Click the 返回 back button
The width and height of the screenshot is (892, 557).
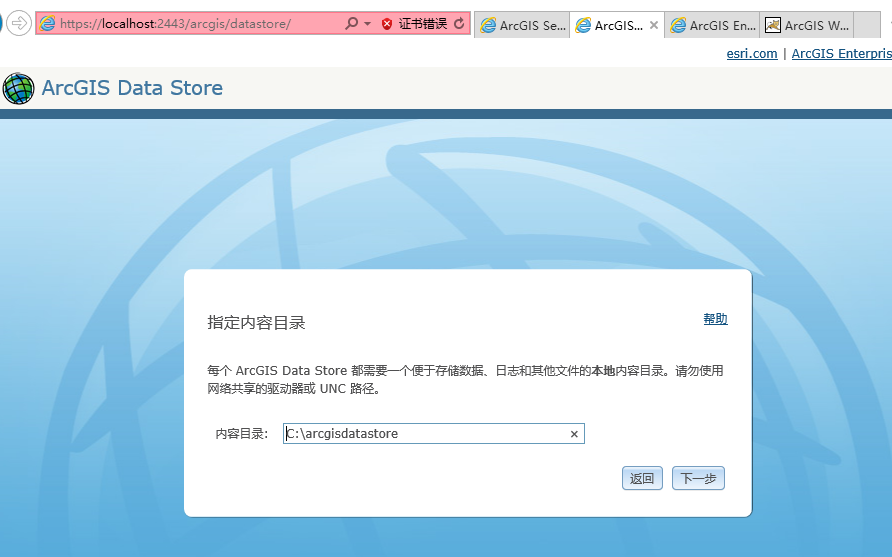coord(642,478)
